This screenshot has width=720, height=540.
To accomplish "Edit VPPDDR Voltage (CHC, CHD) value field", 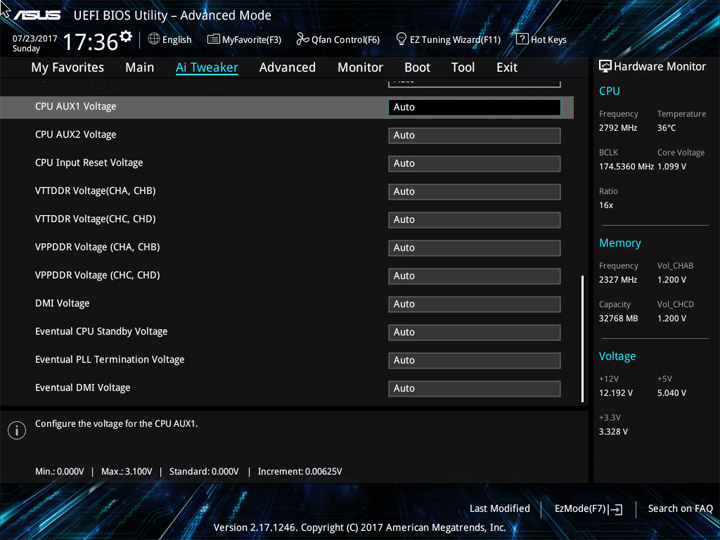I will (474, 276).
